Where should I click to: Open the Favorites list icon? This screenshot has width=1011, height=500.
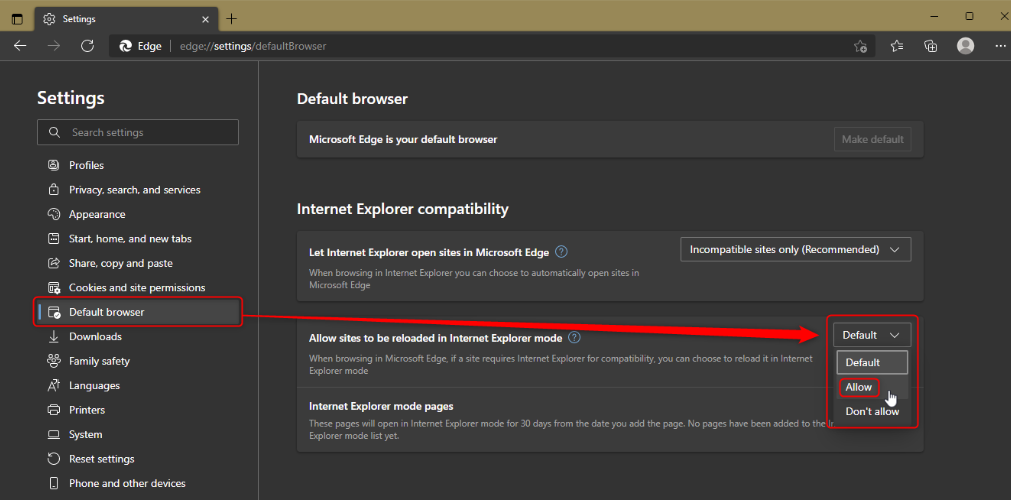click(897, 46)
